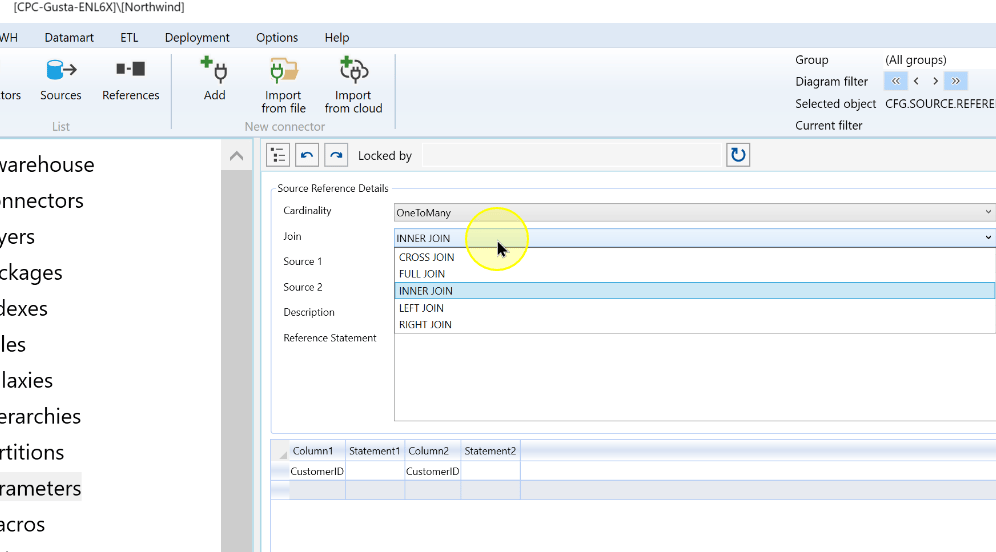Select the CustomerID row header

click(280, 471)
